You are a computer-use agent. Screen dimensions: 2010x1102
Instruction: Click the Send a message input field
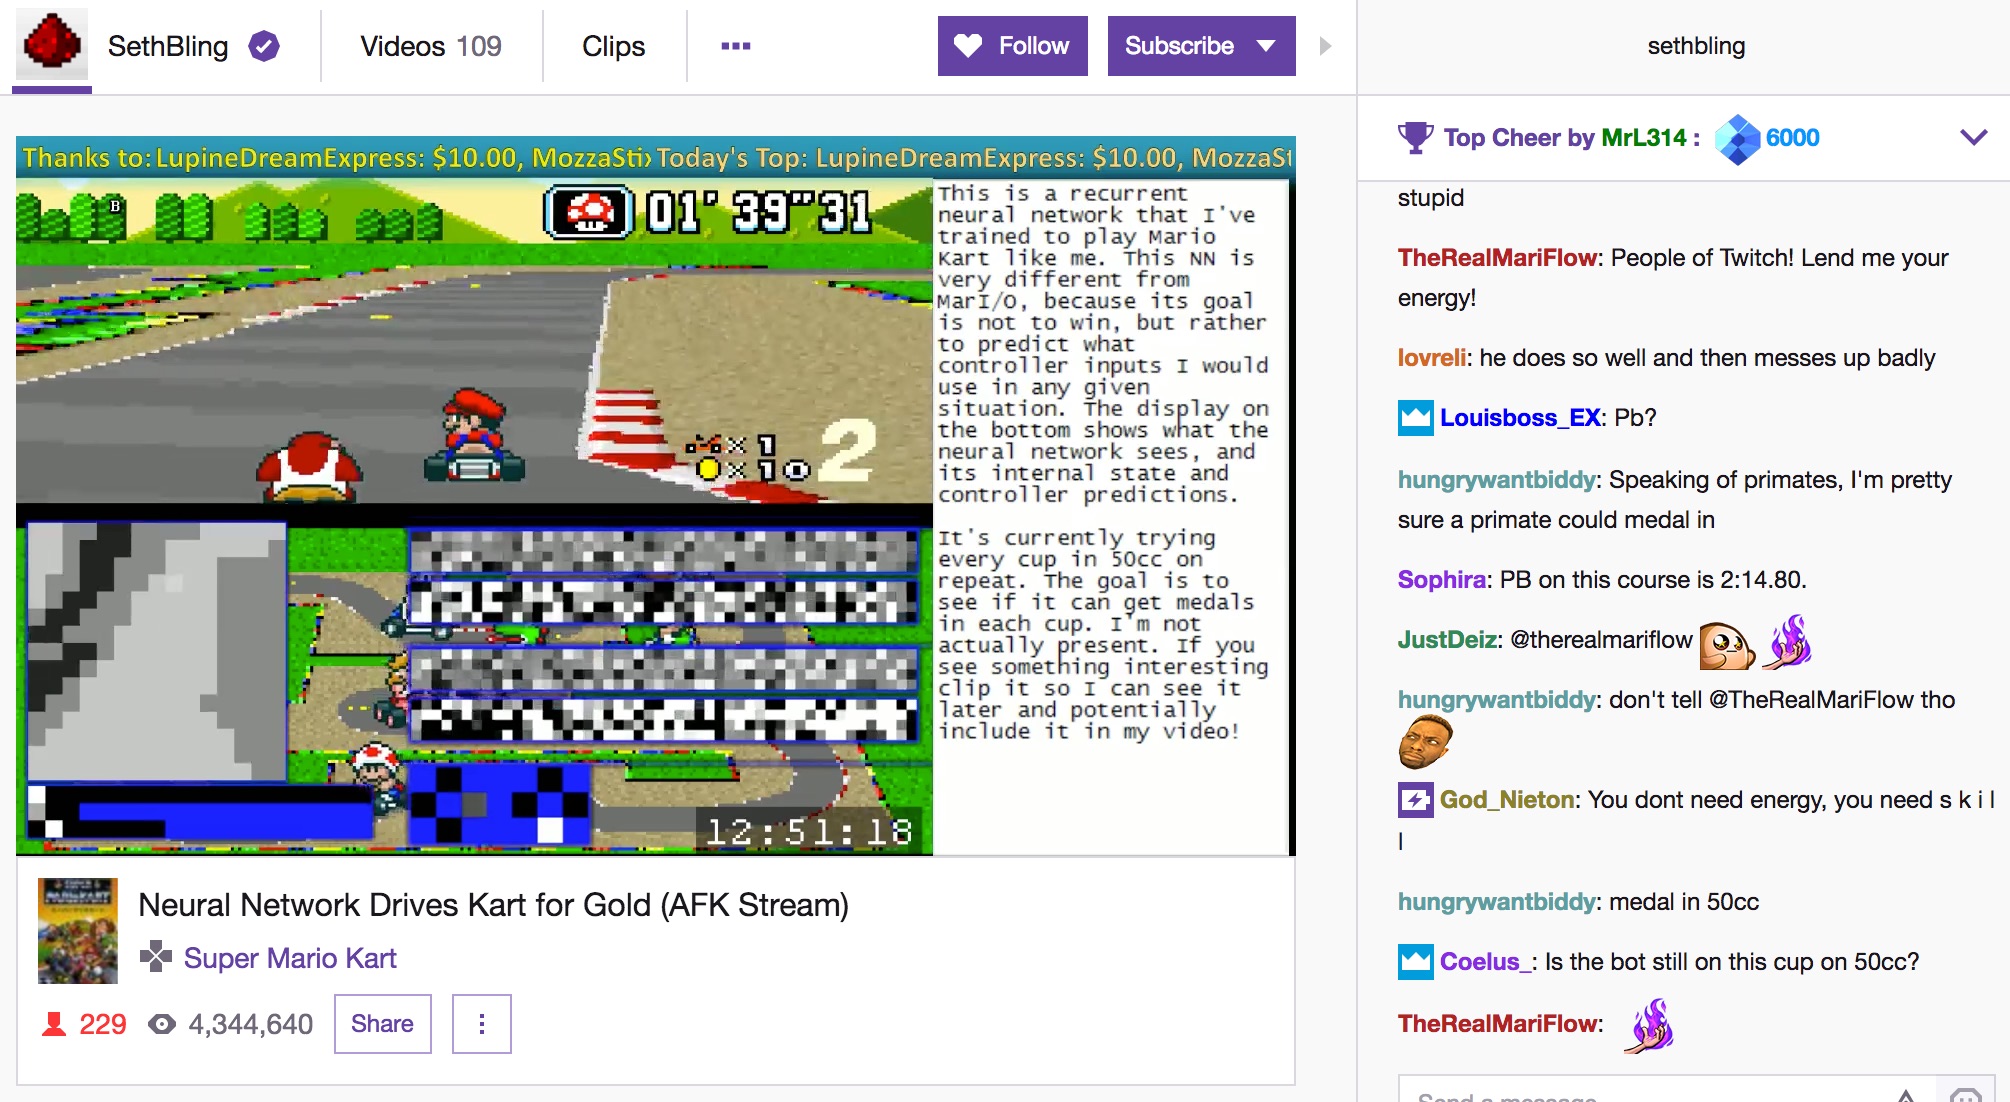(1656, 1092)
